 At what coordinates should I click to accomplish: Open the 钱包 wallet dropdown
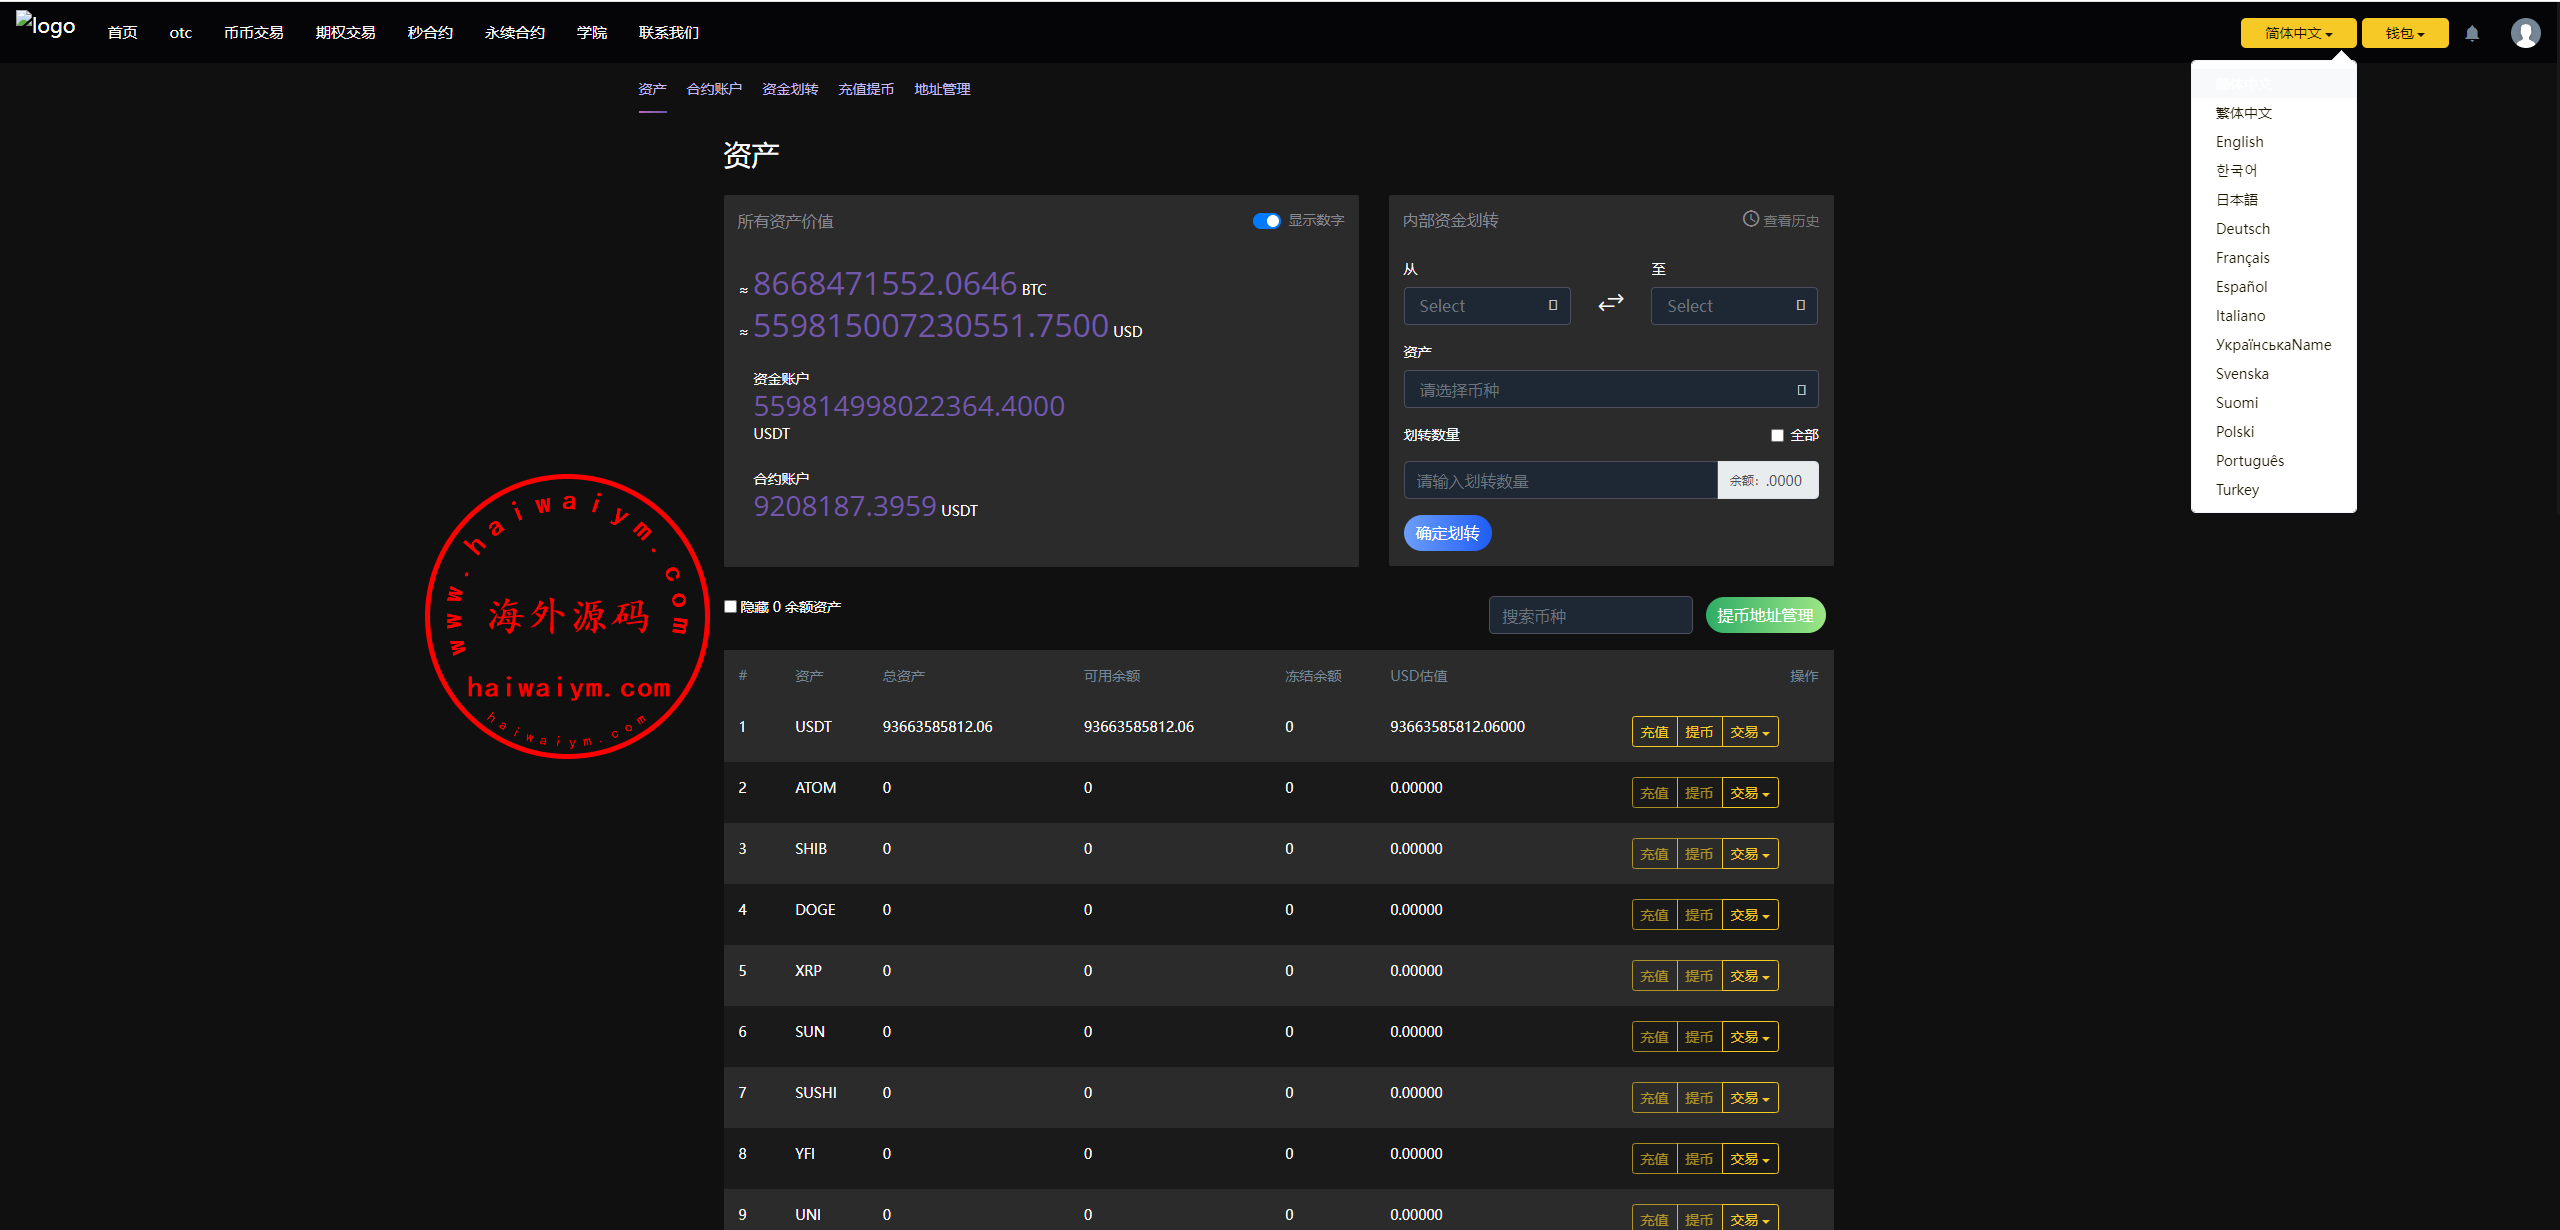click(x=2404, y=33)
